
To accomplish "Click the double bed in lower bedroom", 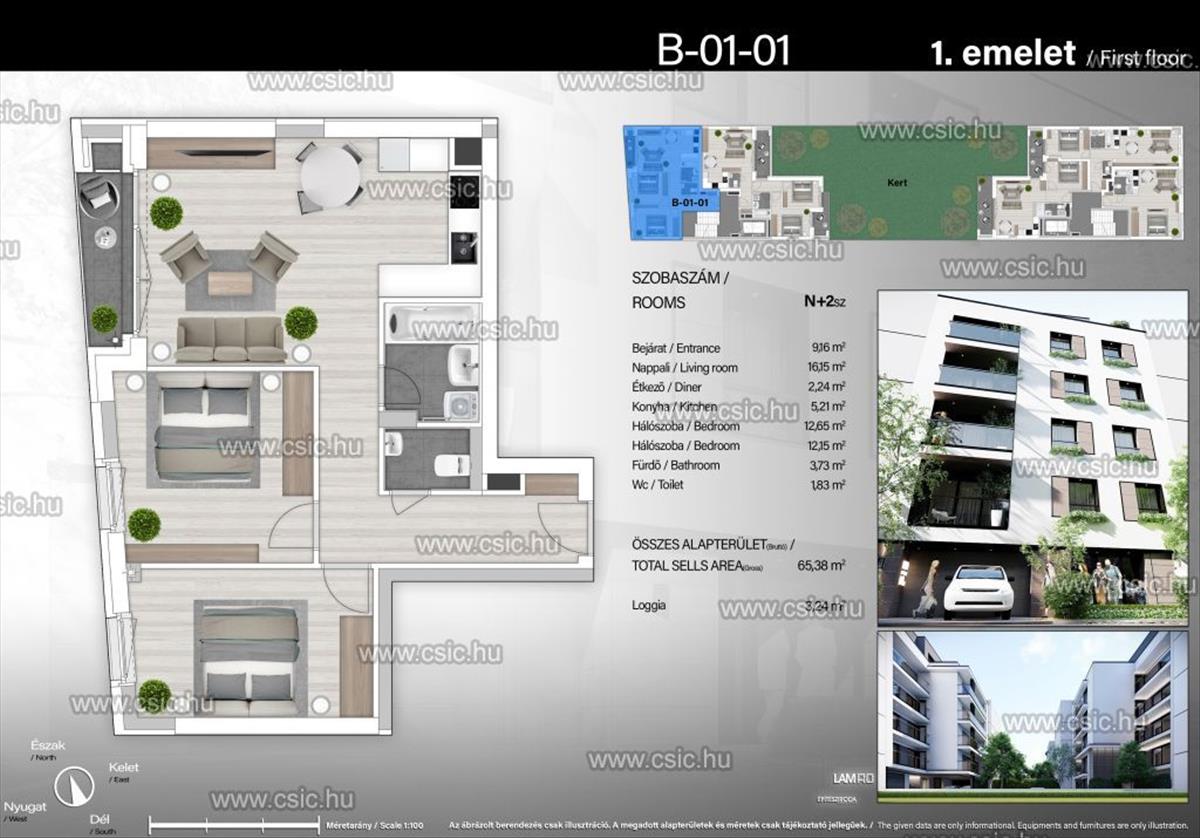I will (249, 655).
